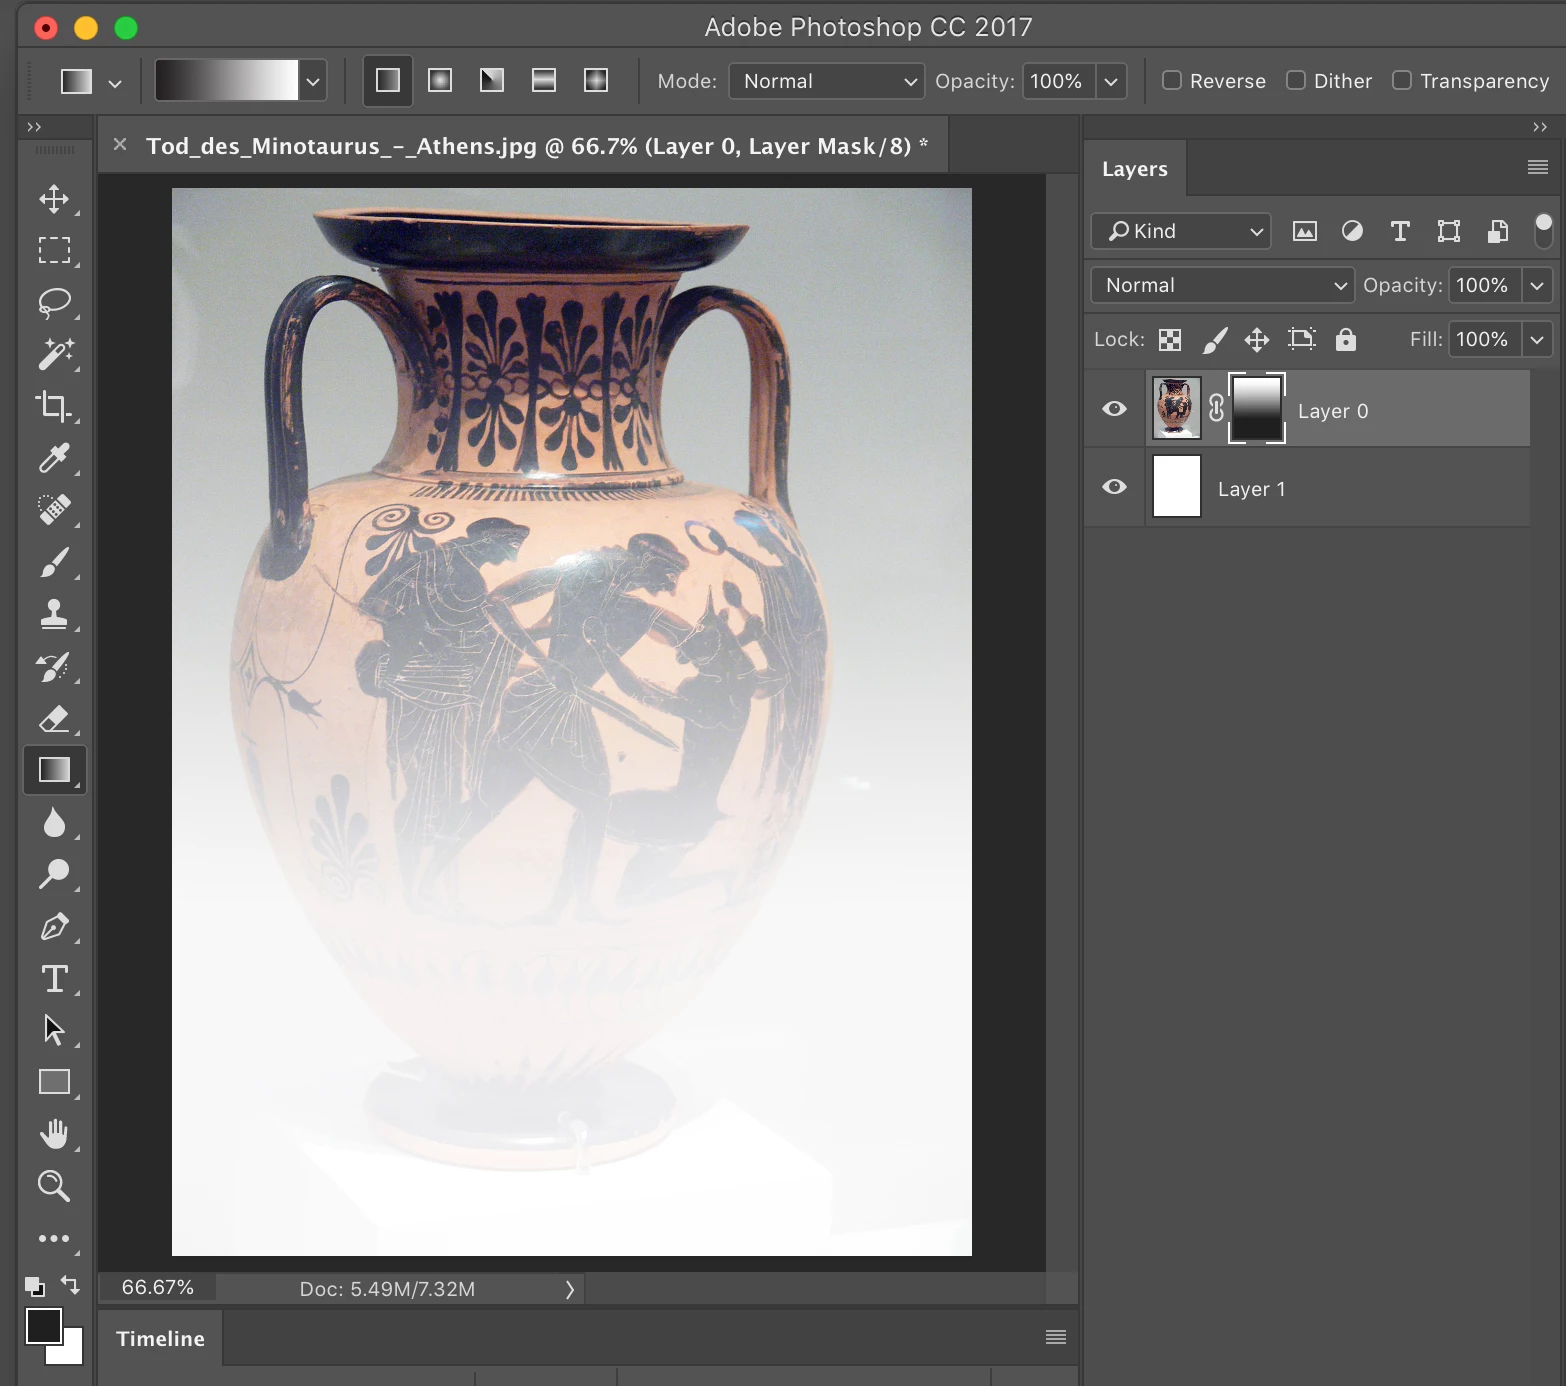This screenshot has width=1566, height=1386.
Task: Select the Hand tool
Action: click(x=54, y=1134)
